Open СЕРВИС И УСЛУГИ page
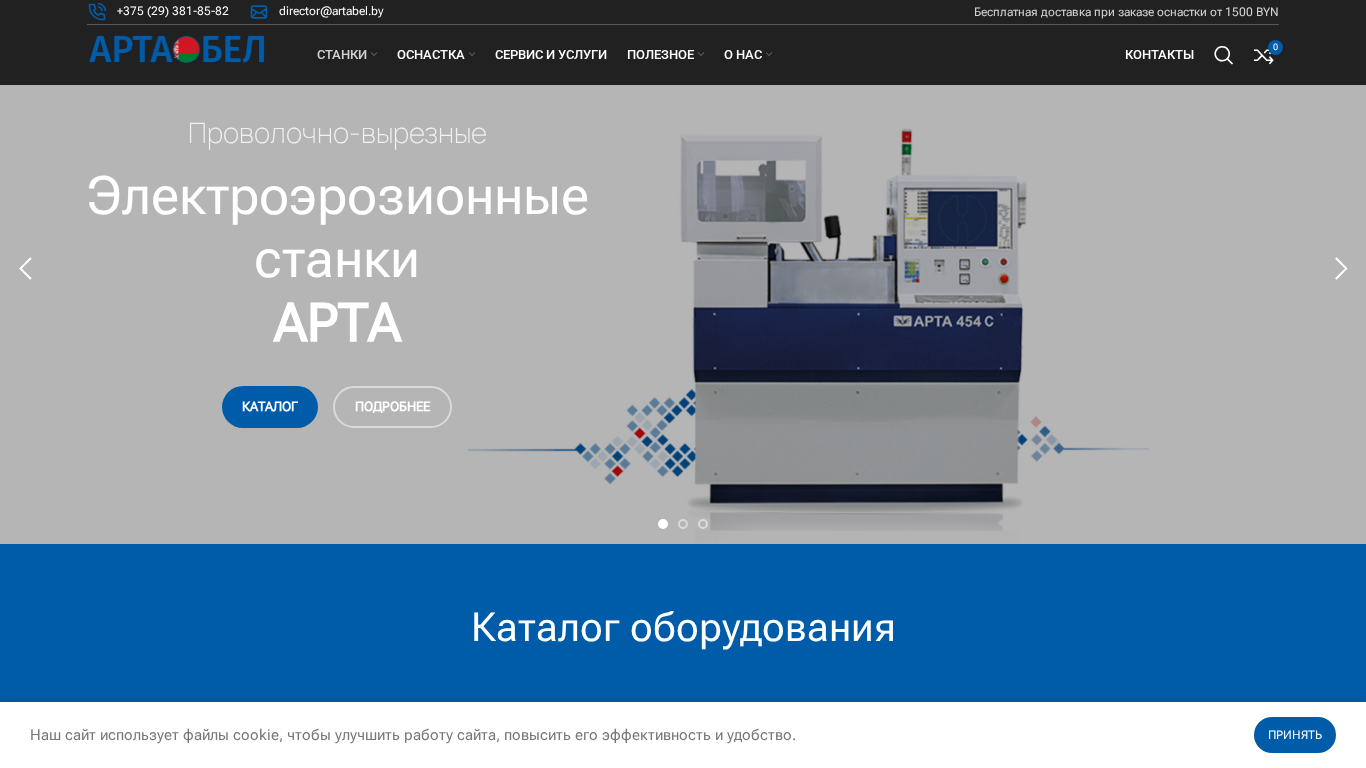Viewport: 1366px width, 768px height. 551,55
